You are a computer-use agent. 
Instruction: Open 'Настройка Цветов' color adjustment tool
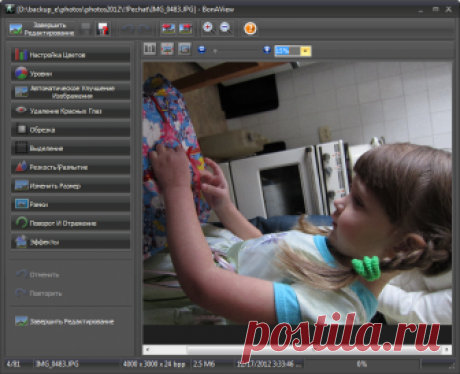71,55
